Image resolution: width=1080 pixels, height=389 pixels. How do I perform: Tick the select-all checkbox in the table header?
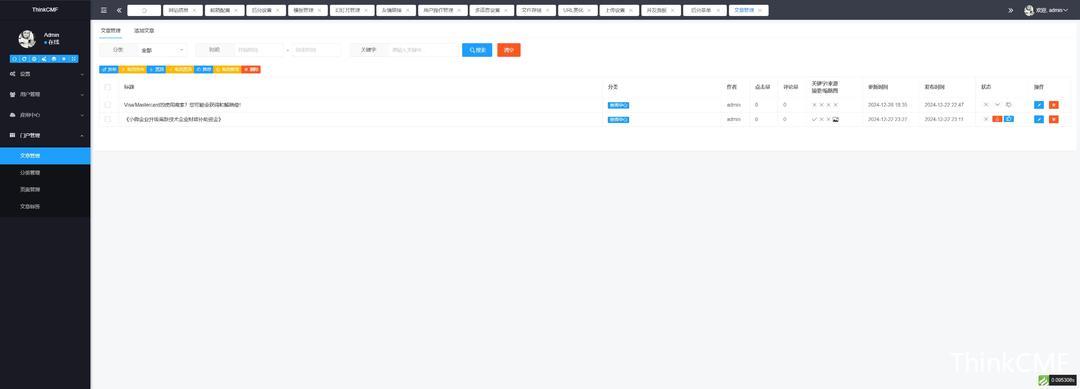[x=107, y=87]
